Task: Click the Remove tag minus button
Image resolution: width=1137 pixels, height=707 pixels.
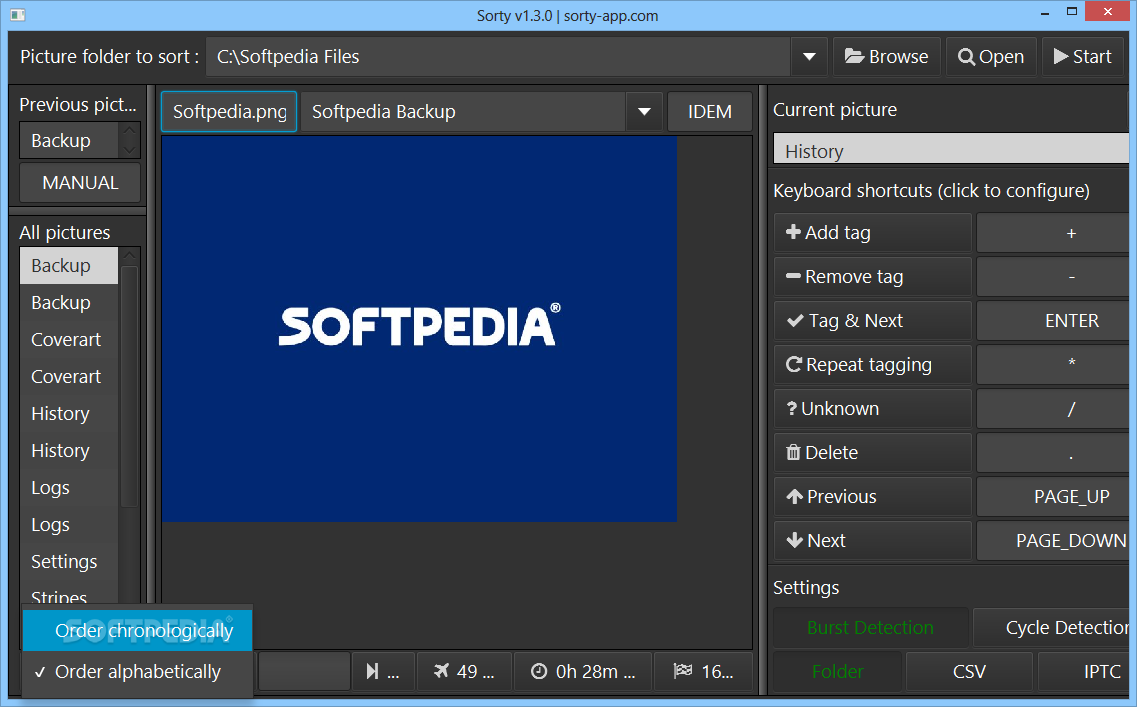Action: pos(872,276)
